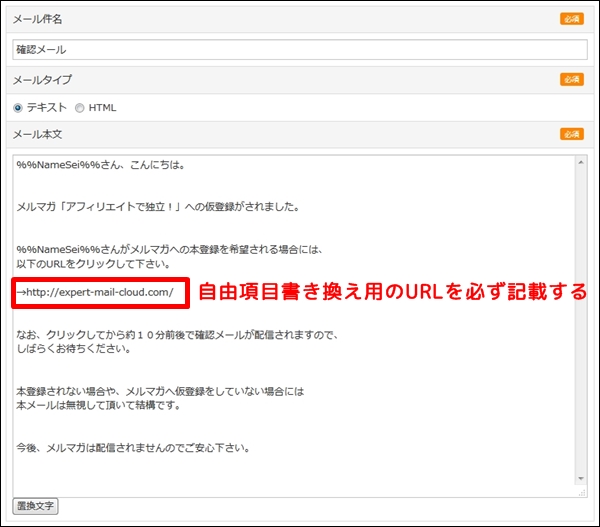The height and width of the screenshot is (527, 600).
Task: Click the line 本登録されない場合や、メルマガへ仮登録をしていない場合には
Action: (x=160, y=391)
